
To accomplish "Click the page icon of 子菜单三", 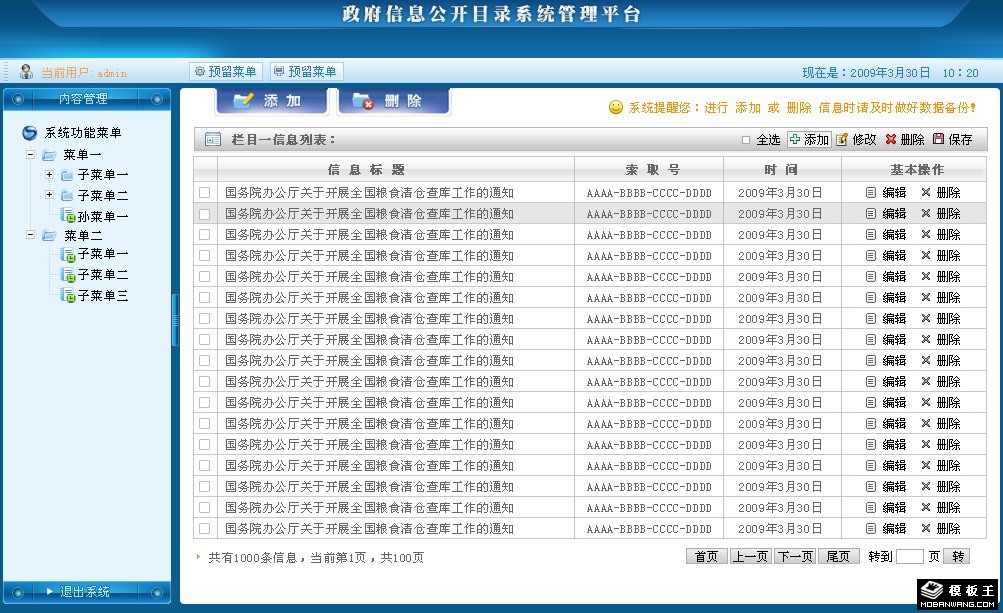I will point(68,295).
